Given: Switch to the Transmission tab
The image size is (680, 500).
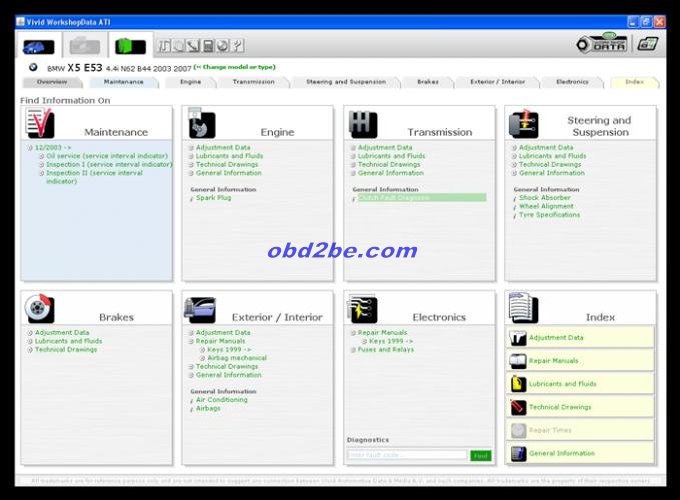Looking at the screenshot, I should point(254,82).
